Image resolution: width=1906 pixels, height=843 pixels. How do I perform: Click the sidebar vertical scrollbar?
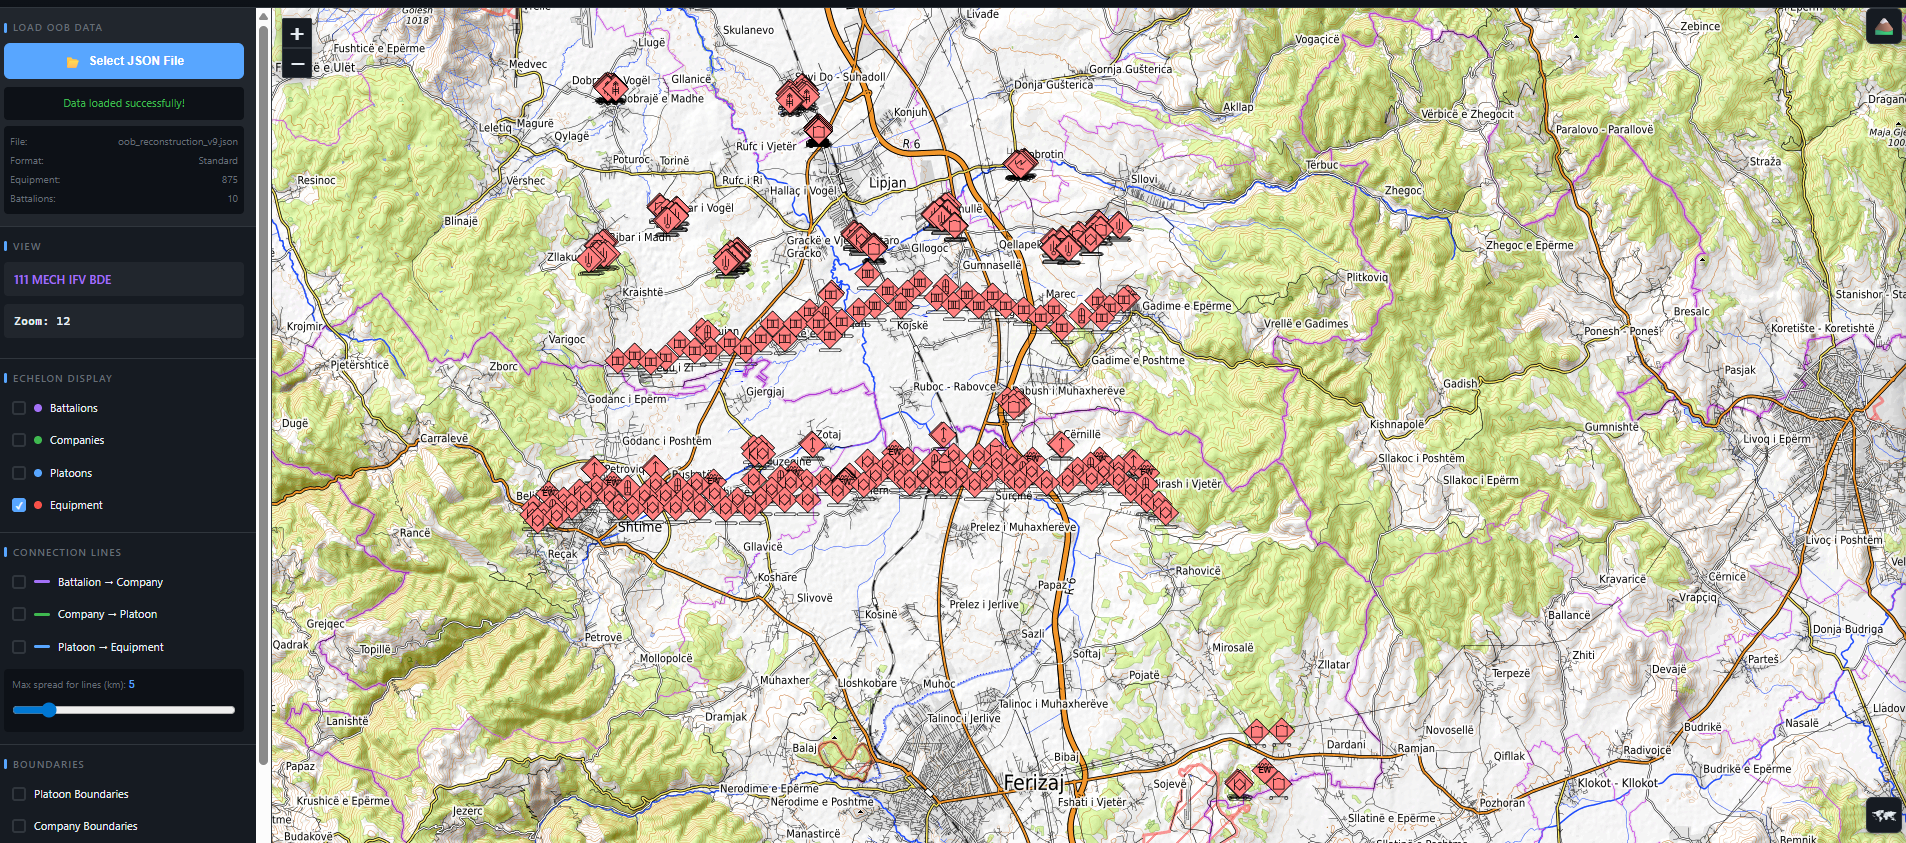[263, 400]
